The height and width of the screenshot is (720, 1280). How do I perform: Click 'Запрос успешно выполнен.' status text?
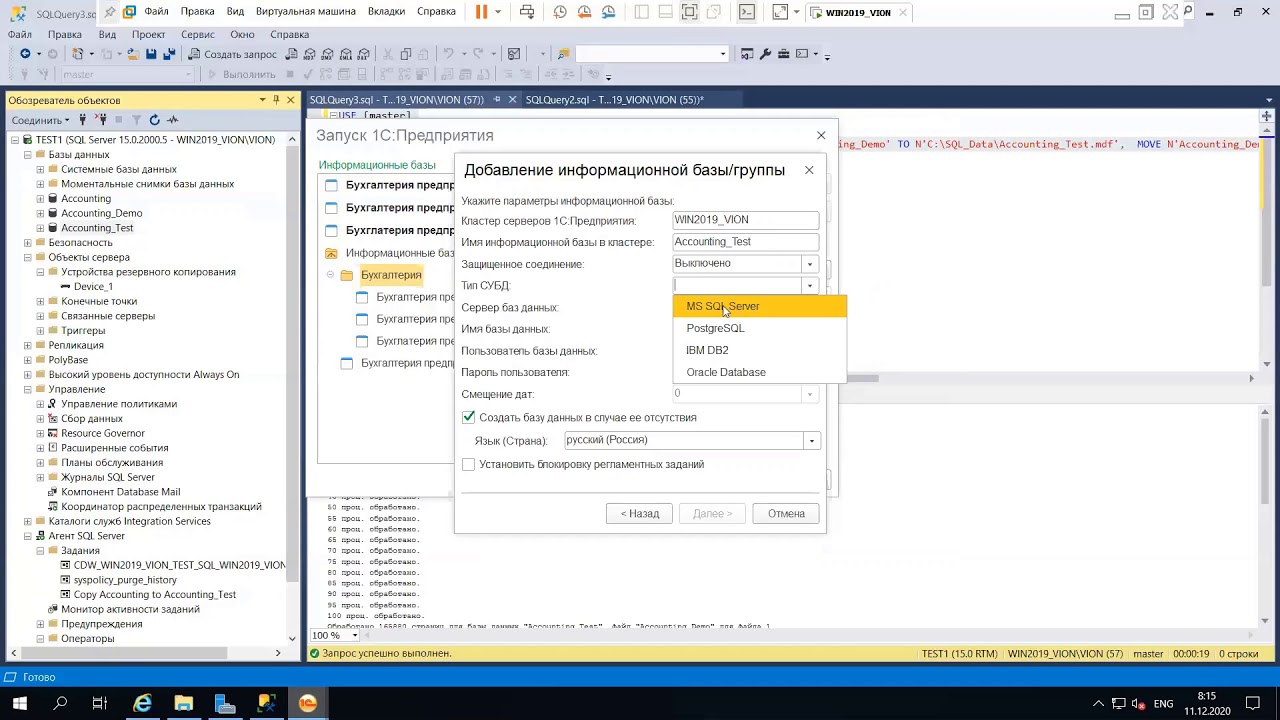[x=387, y=653]
